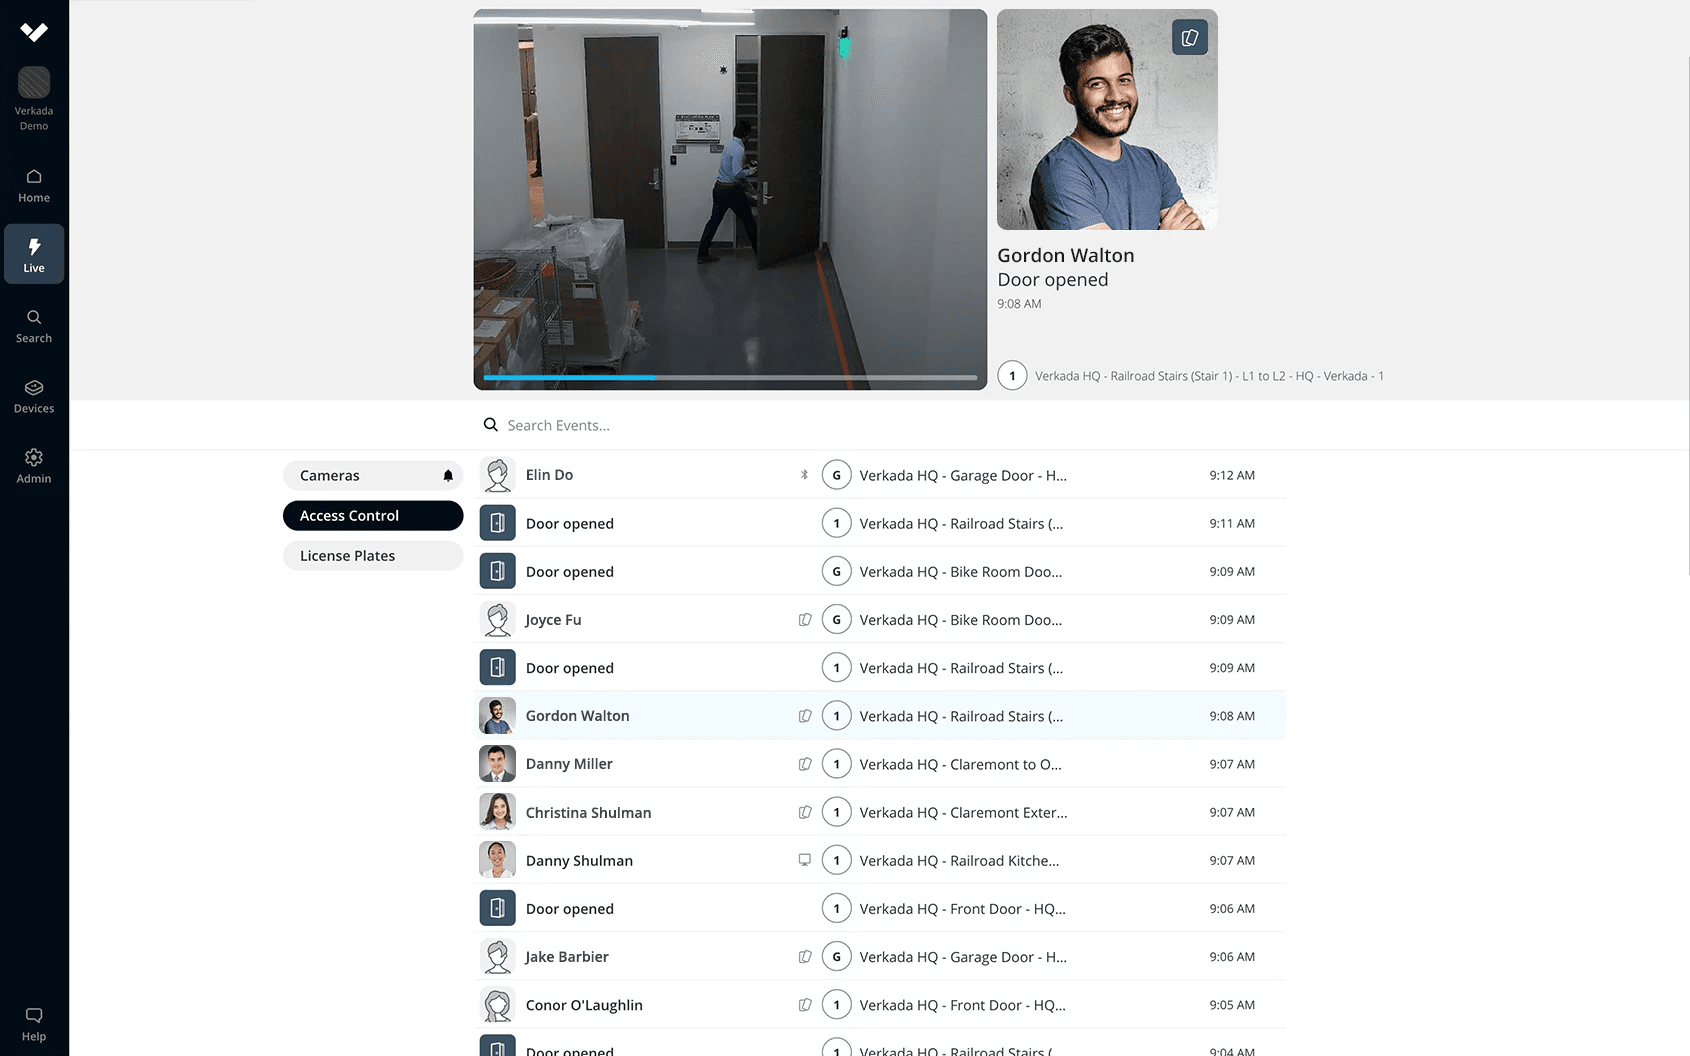Open the Elin Do garage door event

(880, 475)
